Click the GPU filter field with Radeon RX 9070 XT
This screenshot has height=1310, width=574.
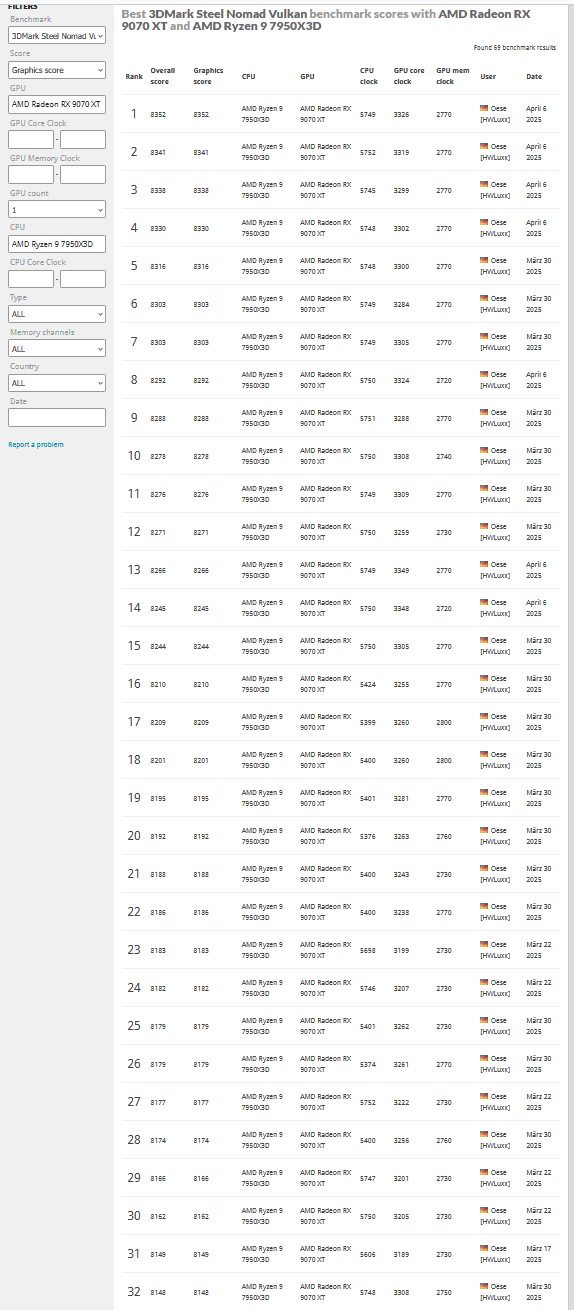pyautogui.click(x=57, y=104)
